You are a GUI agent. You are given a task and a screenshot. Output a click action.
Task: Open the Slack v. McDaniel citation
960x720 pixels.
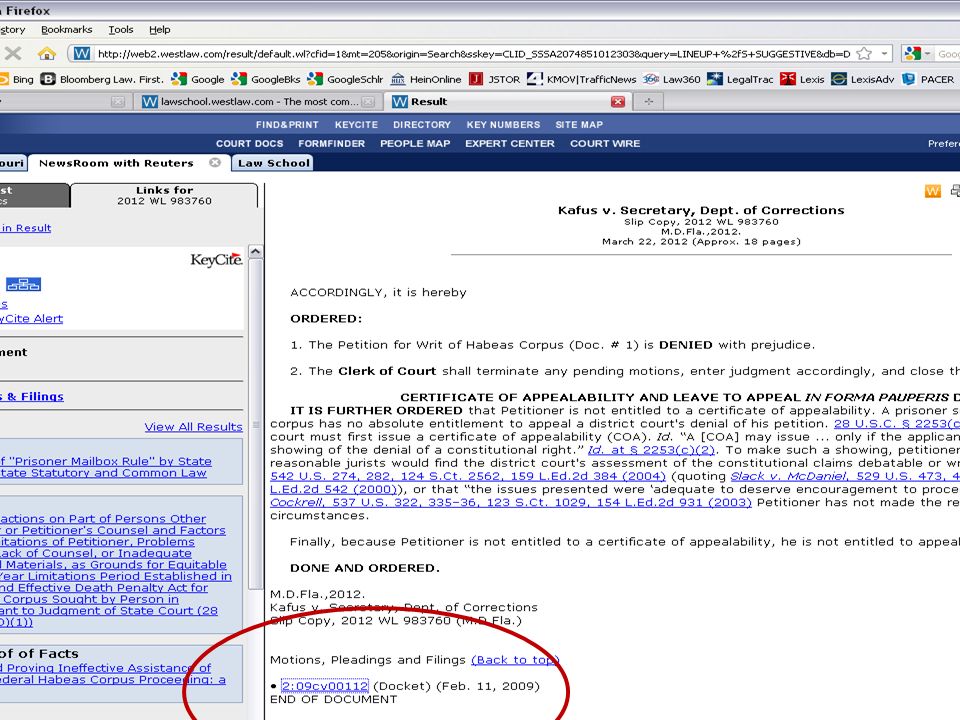(x=845, y=476)
